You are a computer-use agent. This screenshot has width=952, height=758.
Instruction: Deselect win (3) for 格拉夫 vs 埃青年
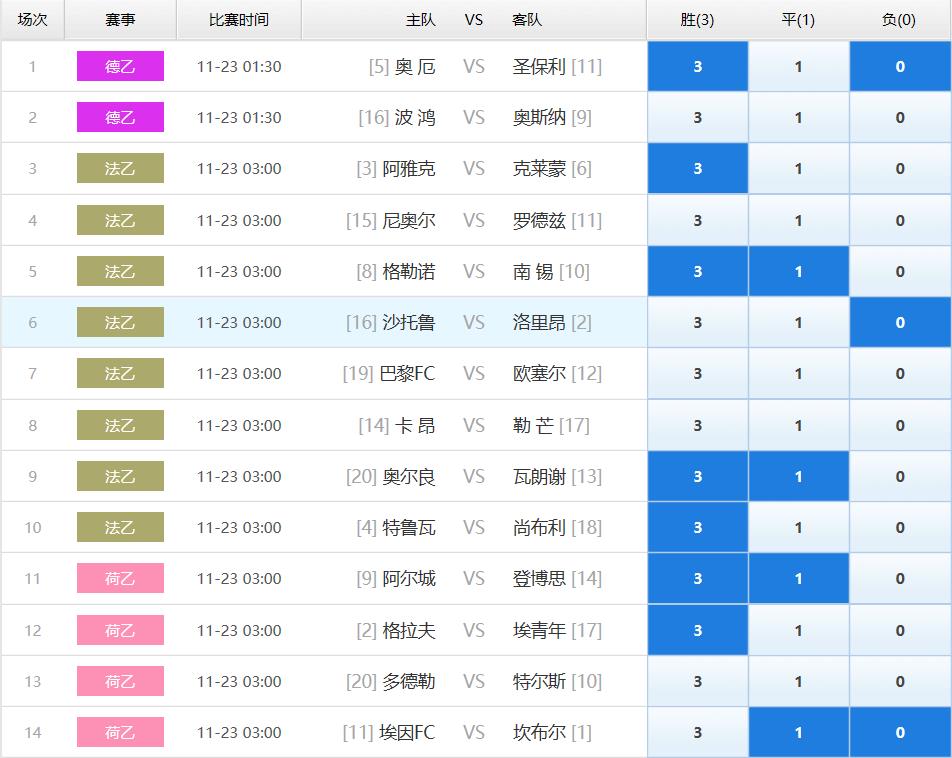(x=698, y=630)
